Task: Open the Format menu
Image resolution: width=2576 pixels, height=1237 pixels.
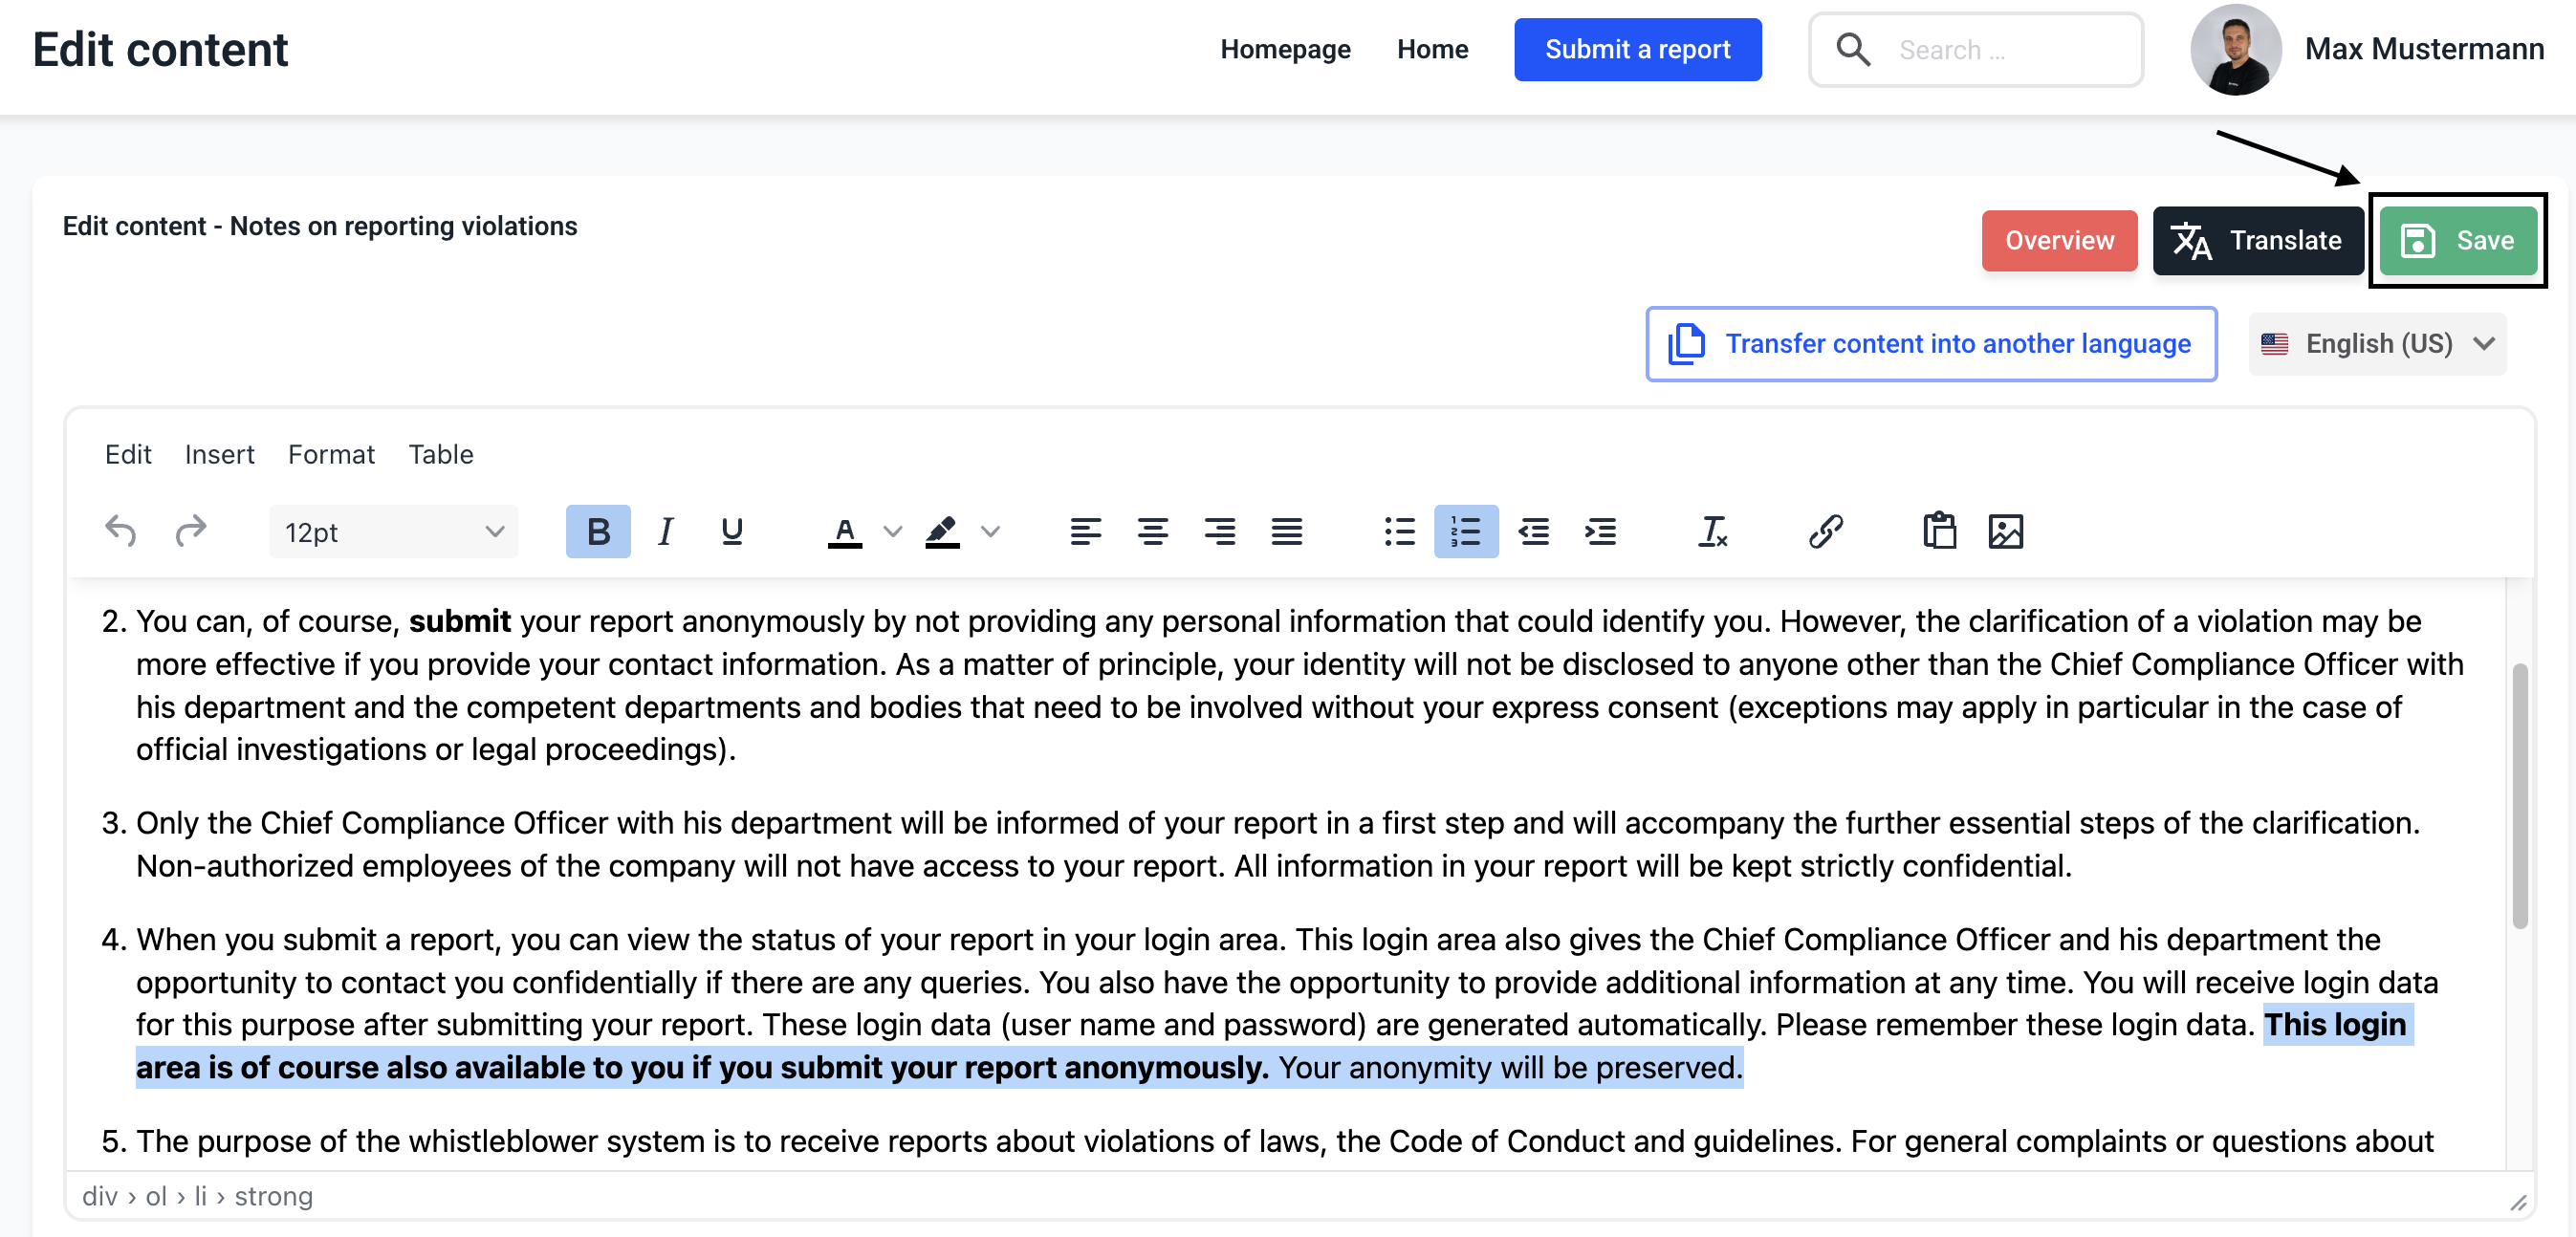Action: point(331,454)
